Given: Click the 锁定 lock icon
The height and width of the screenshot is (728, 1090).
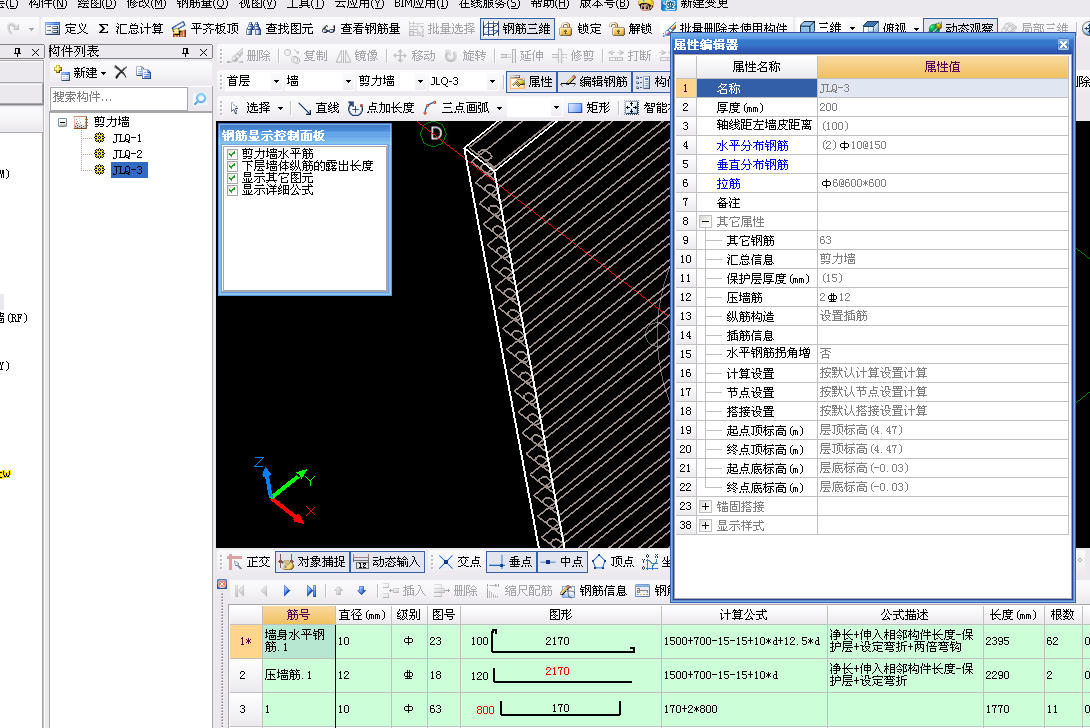Looking at the screenshot, I should pos(580,29).
